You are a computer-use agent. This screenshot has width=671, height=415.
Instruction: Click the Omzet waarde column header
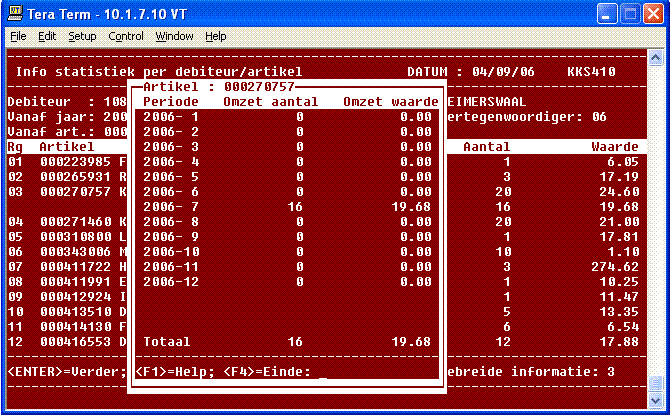[390, 102]
